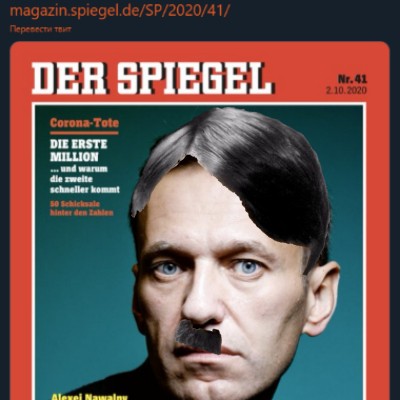This screenshot has height=400, width=400.
Task: Click the '2.10.2020' issue date
Action: click(347, 90)
